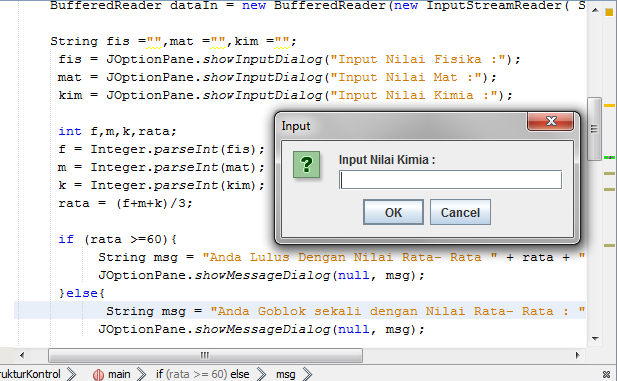
Task: Click the horizontal scrollbar right arrow
Action: (x=577, y=355)
